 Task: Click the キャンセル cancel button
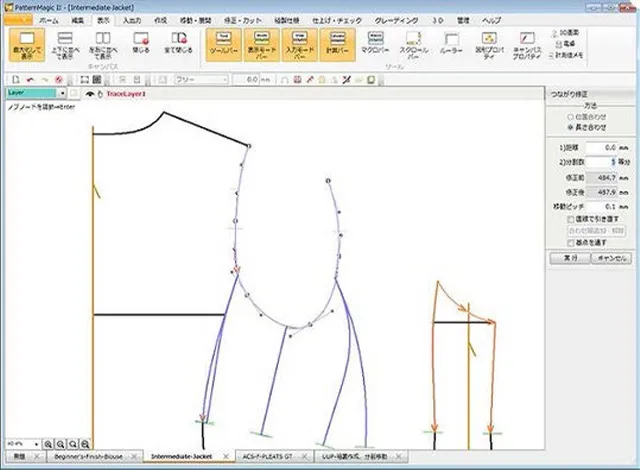click(x=612, y=257)
